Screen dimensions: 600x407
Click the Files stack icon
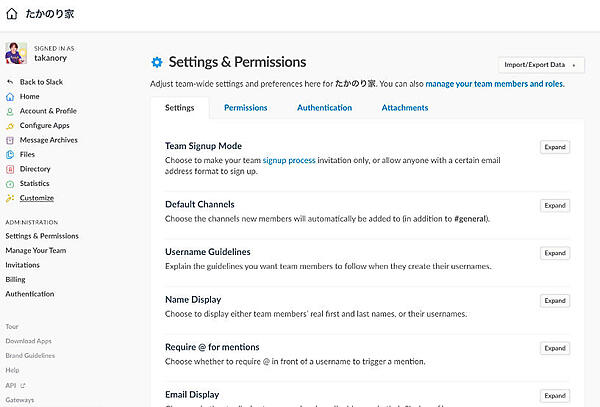click(x=10, y=155)
